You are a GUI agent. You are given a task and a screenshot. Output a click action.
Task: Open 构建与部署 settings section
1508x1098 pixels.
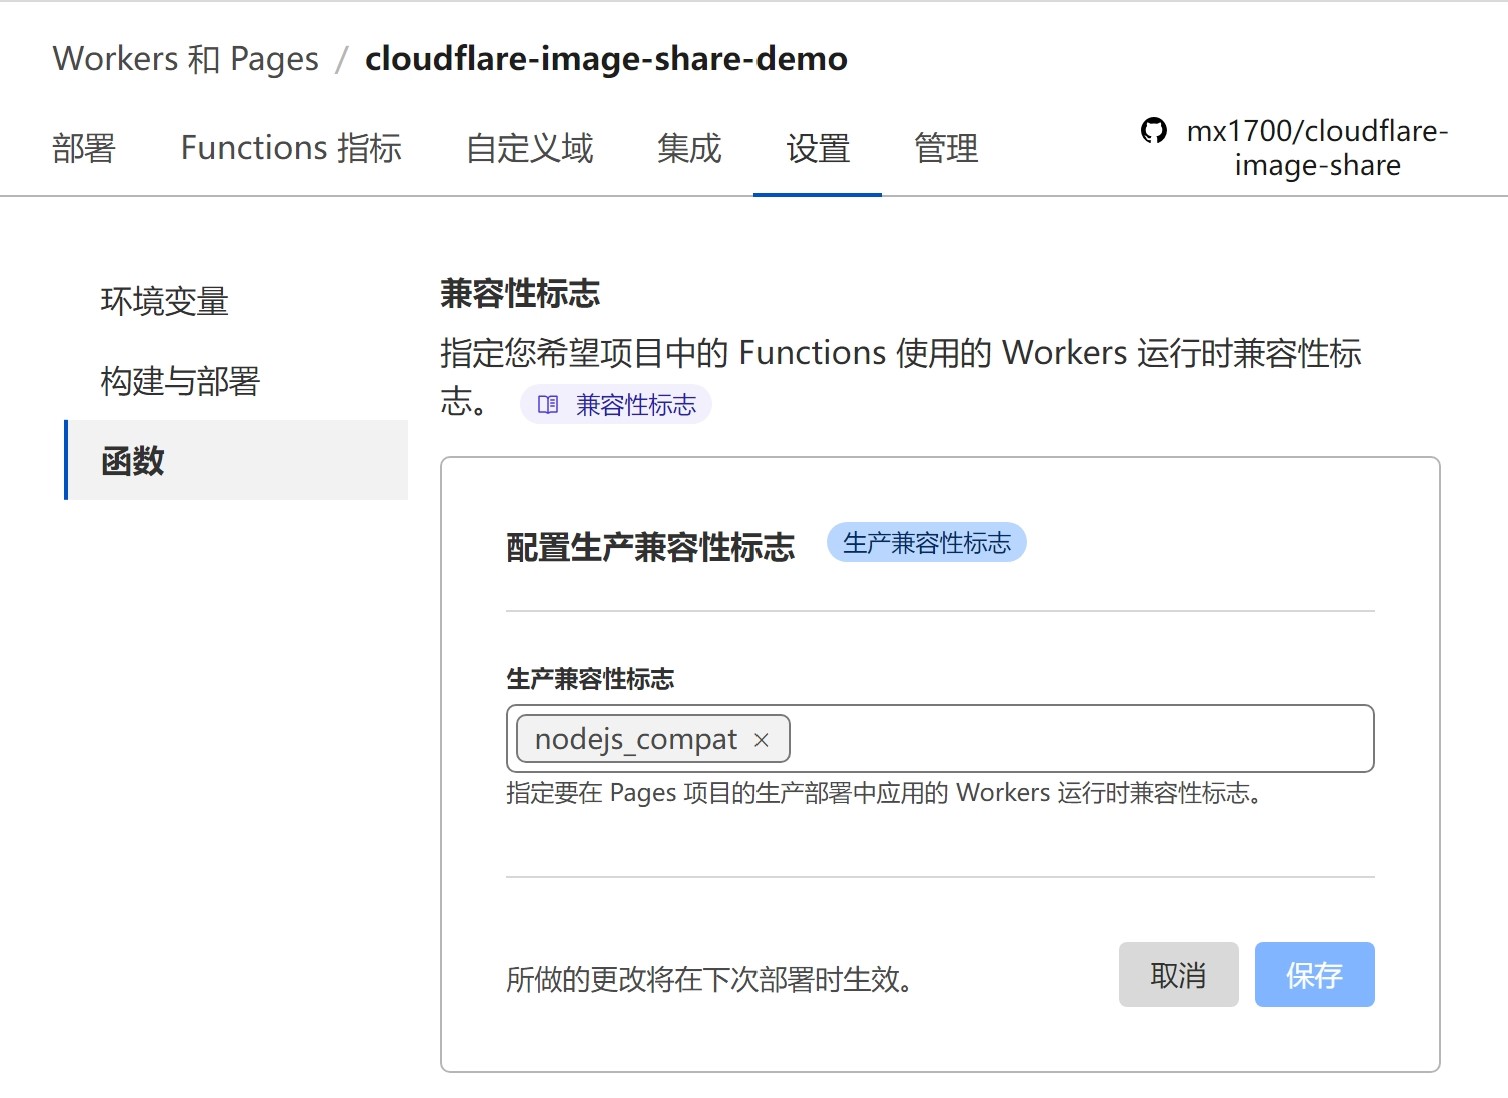(179, 381)
